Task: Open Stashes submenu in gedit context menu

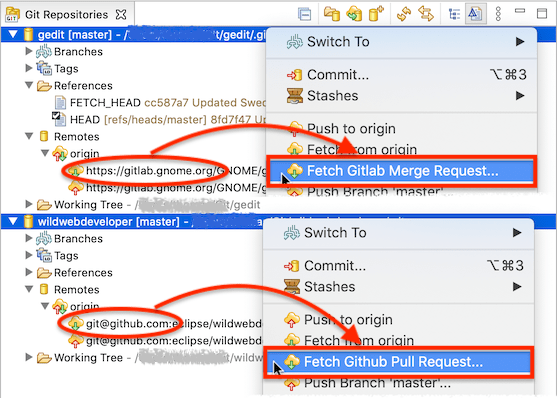Action: [x=401, y=96]
